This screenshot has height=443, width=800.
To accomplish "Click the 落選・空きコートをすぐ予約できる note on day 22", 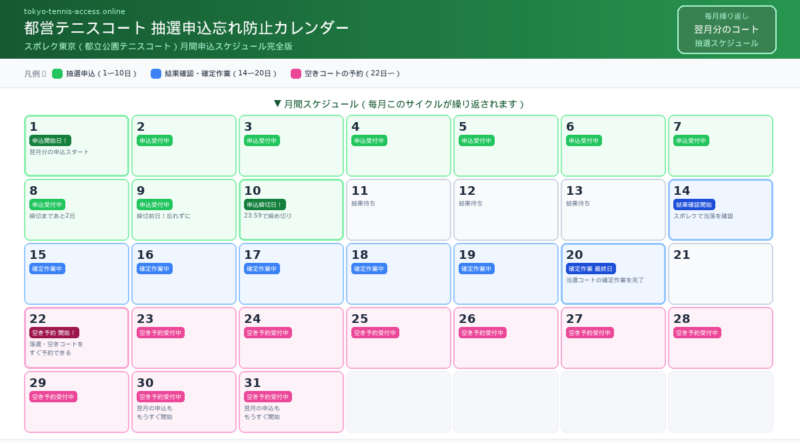I will 56,349.
